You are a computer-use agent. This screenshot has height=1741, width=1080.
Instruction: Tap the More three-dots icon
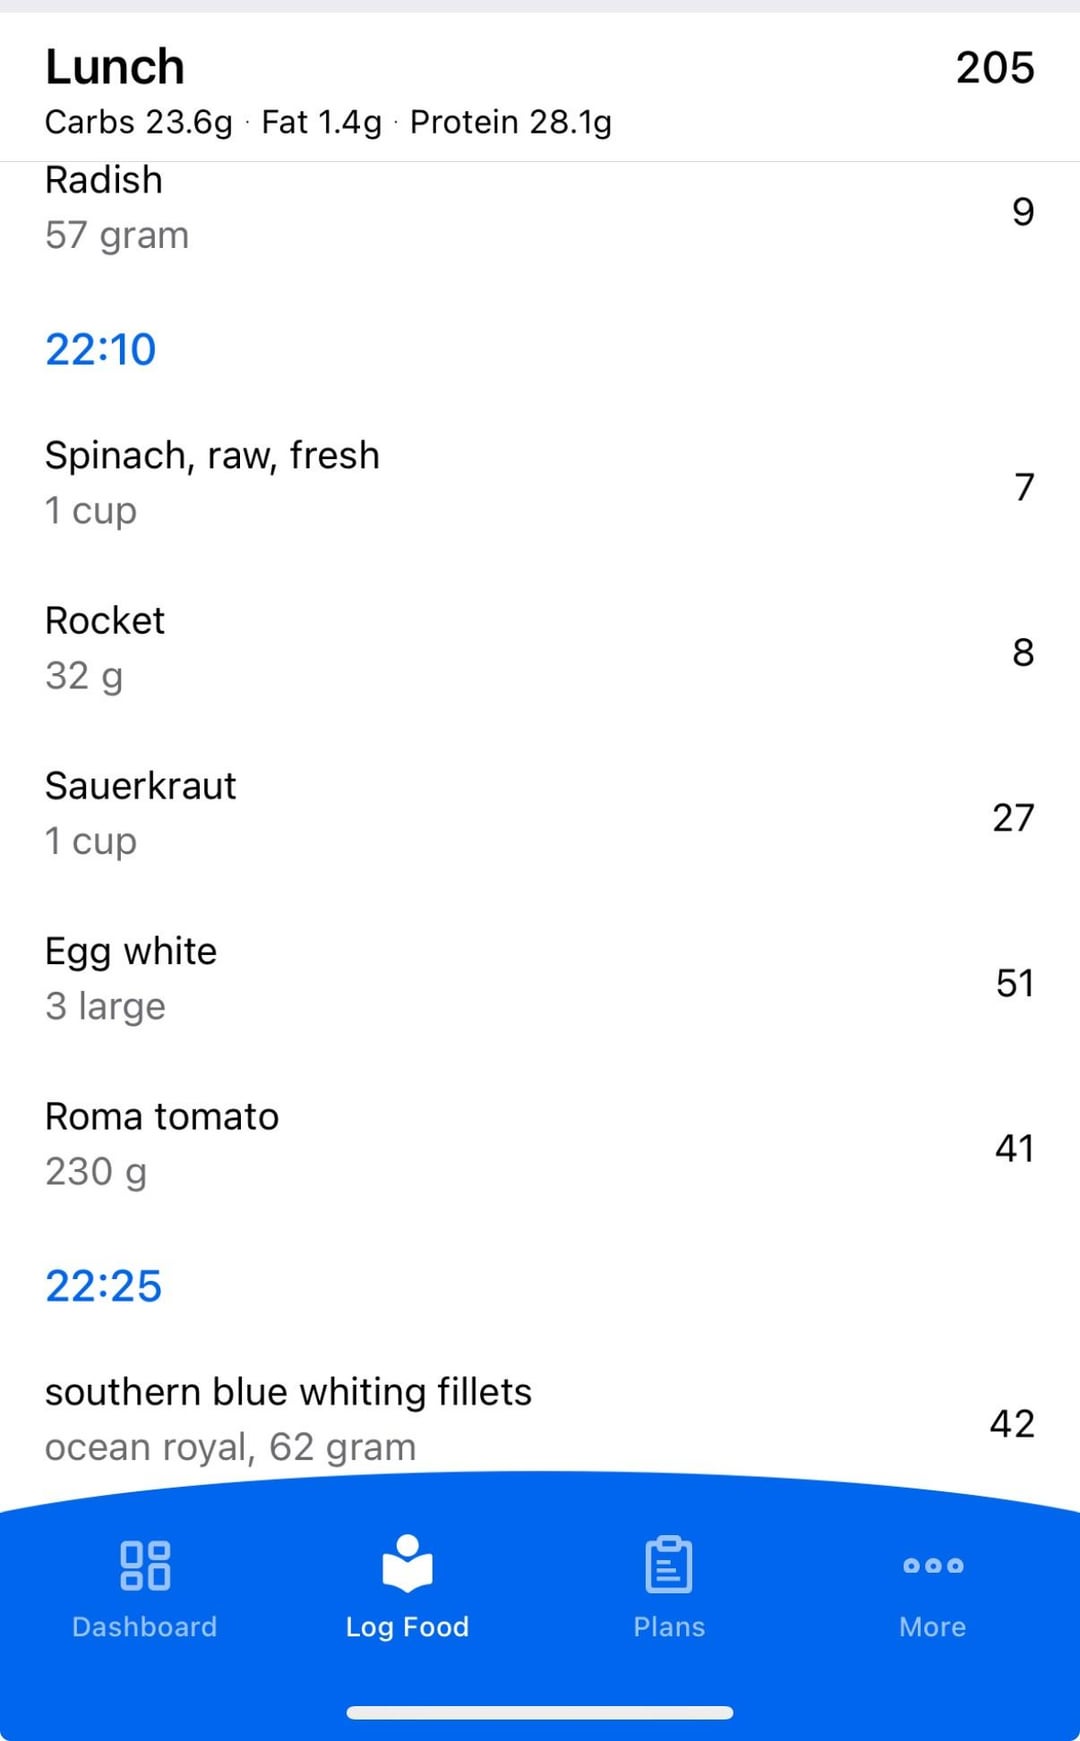[x=932, y=1565]
